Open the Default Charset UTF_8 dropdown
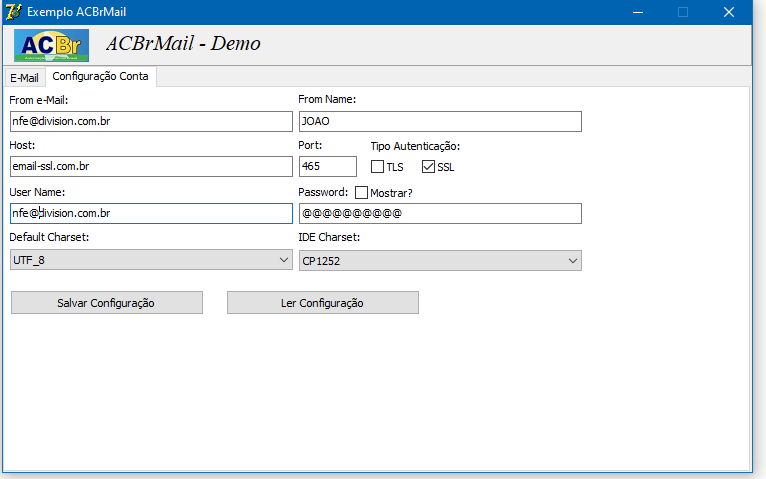766x479 pixels. pos(151,260)
